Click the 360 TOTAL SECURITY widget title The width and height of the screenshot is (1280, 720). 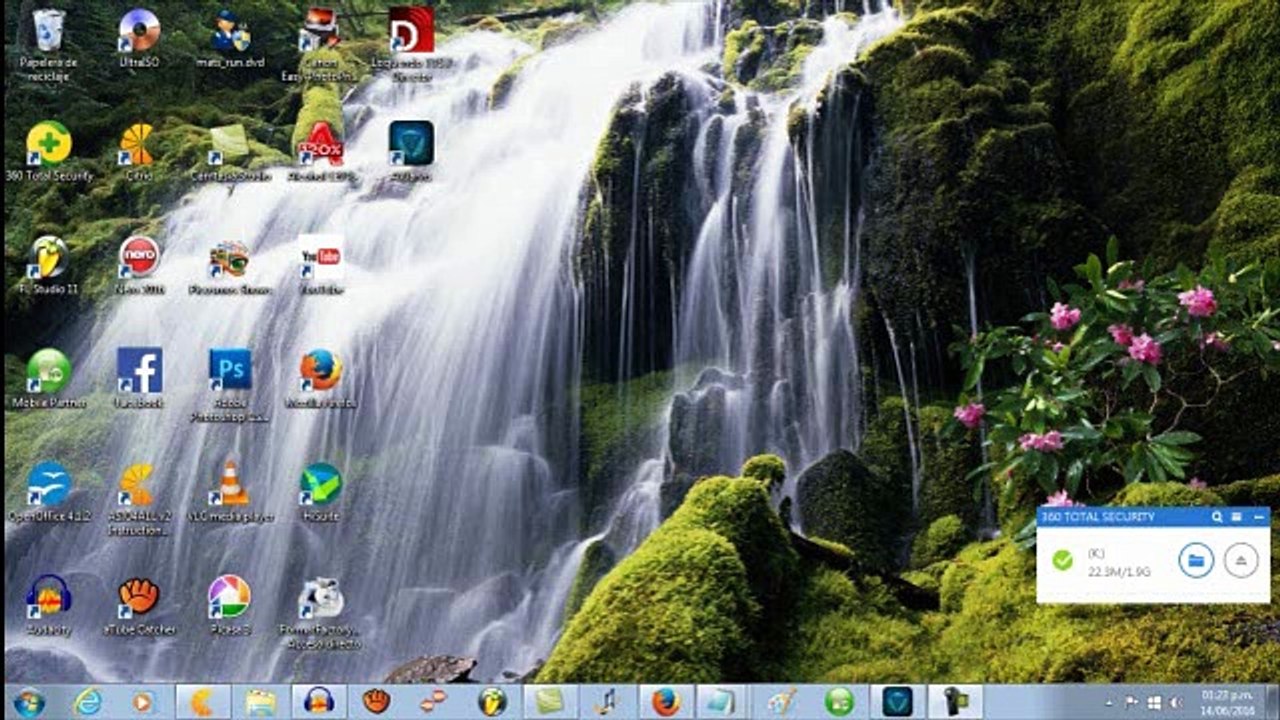(1098, 517)
